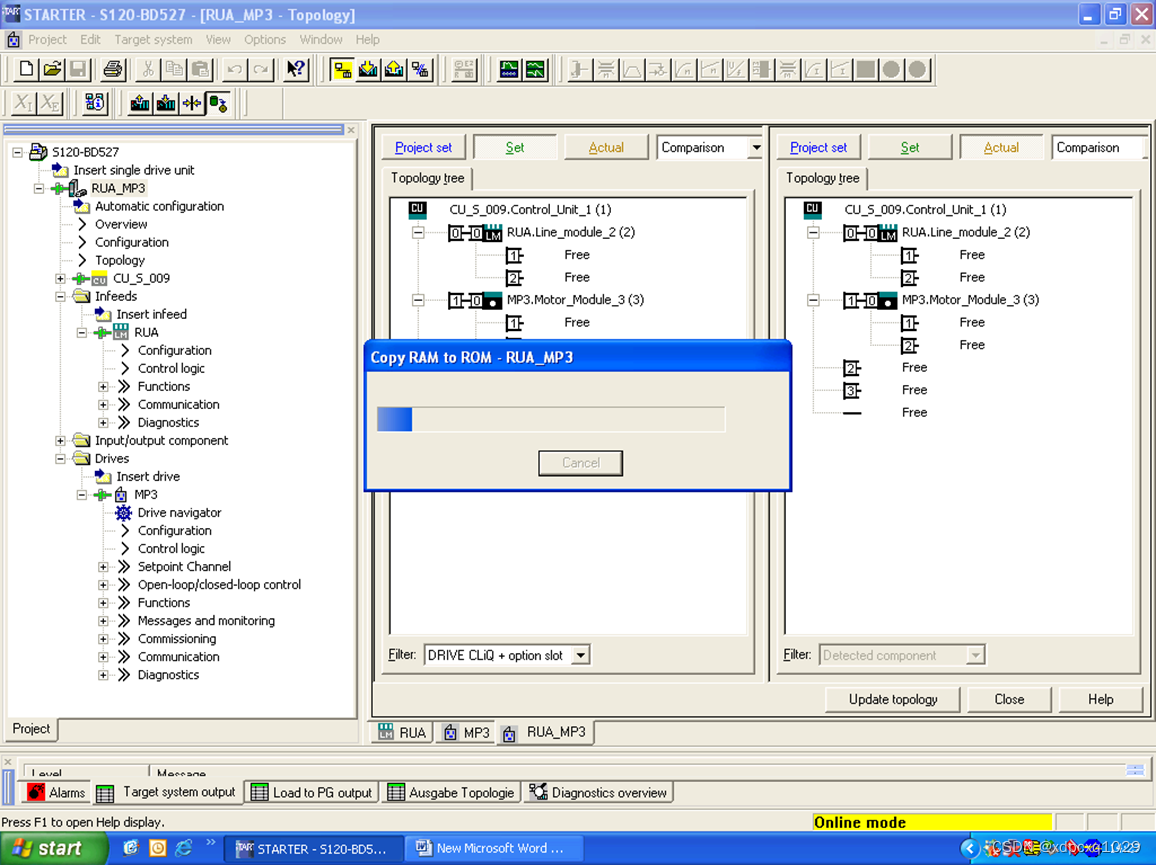Open the device trace oscilloscope icon
The width and height of the screenshot is (1156, 865).
509,69
